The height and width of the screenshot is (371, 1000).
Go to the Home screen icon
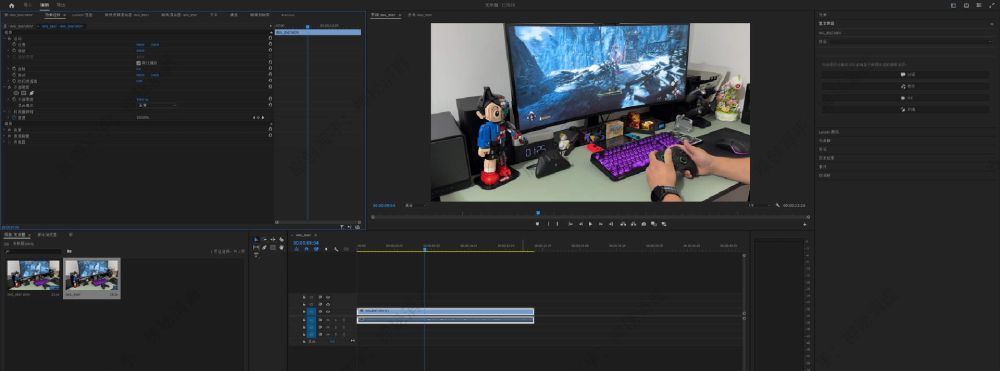point(11,5)
